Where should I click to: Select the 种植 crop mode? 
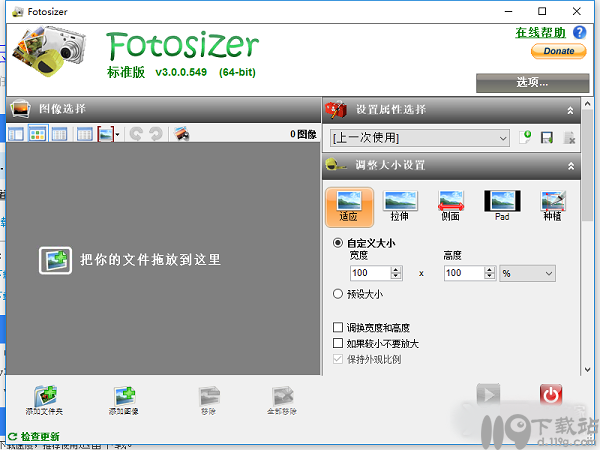coord(553,206)
